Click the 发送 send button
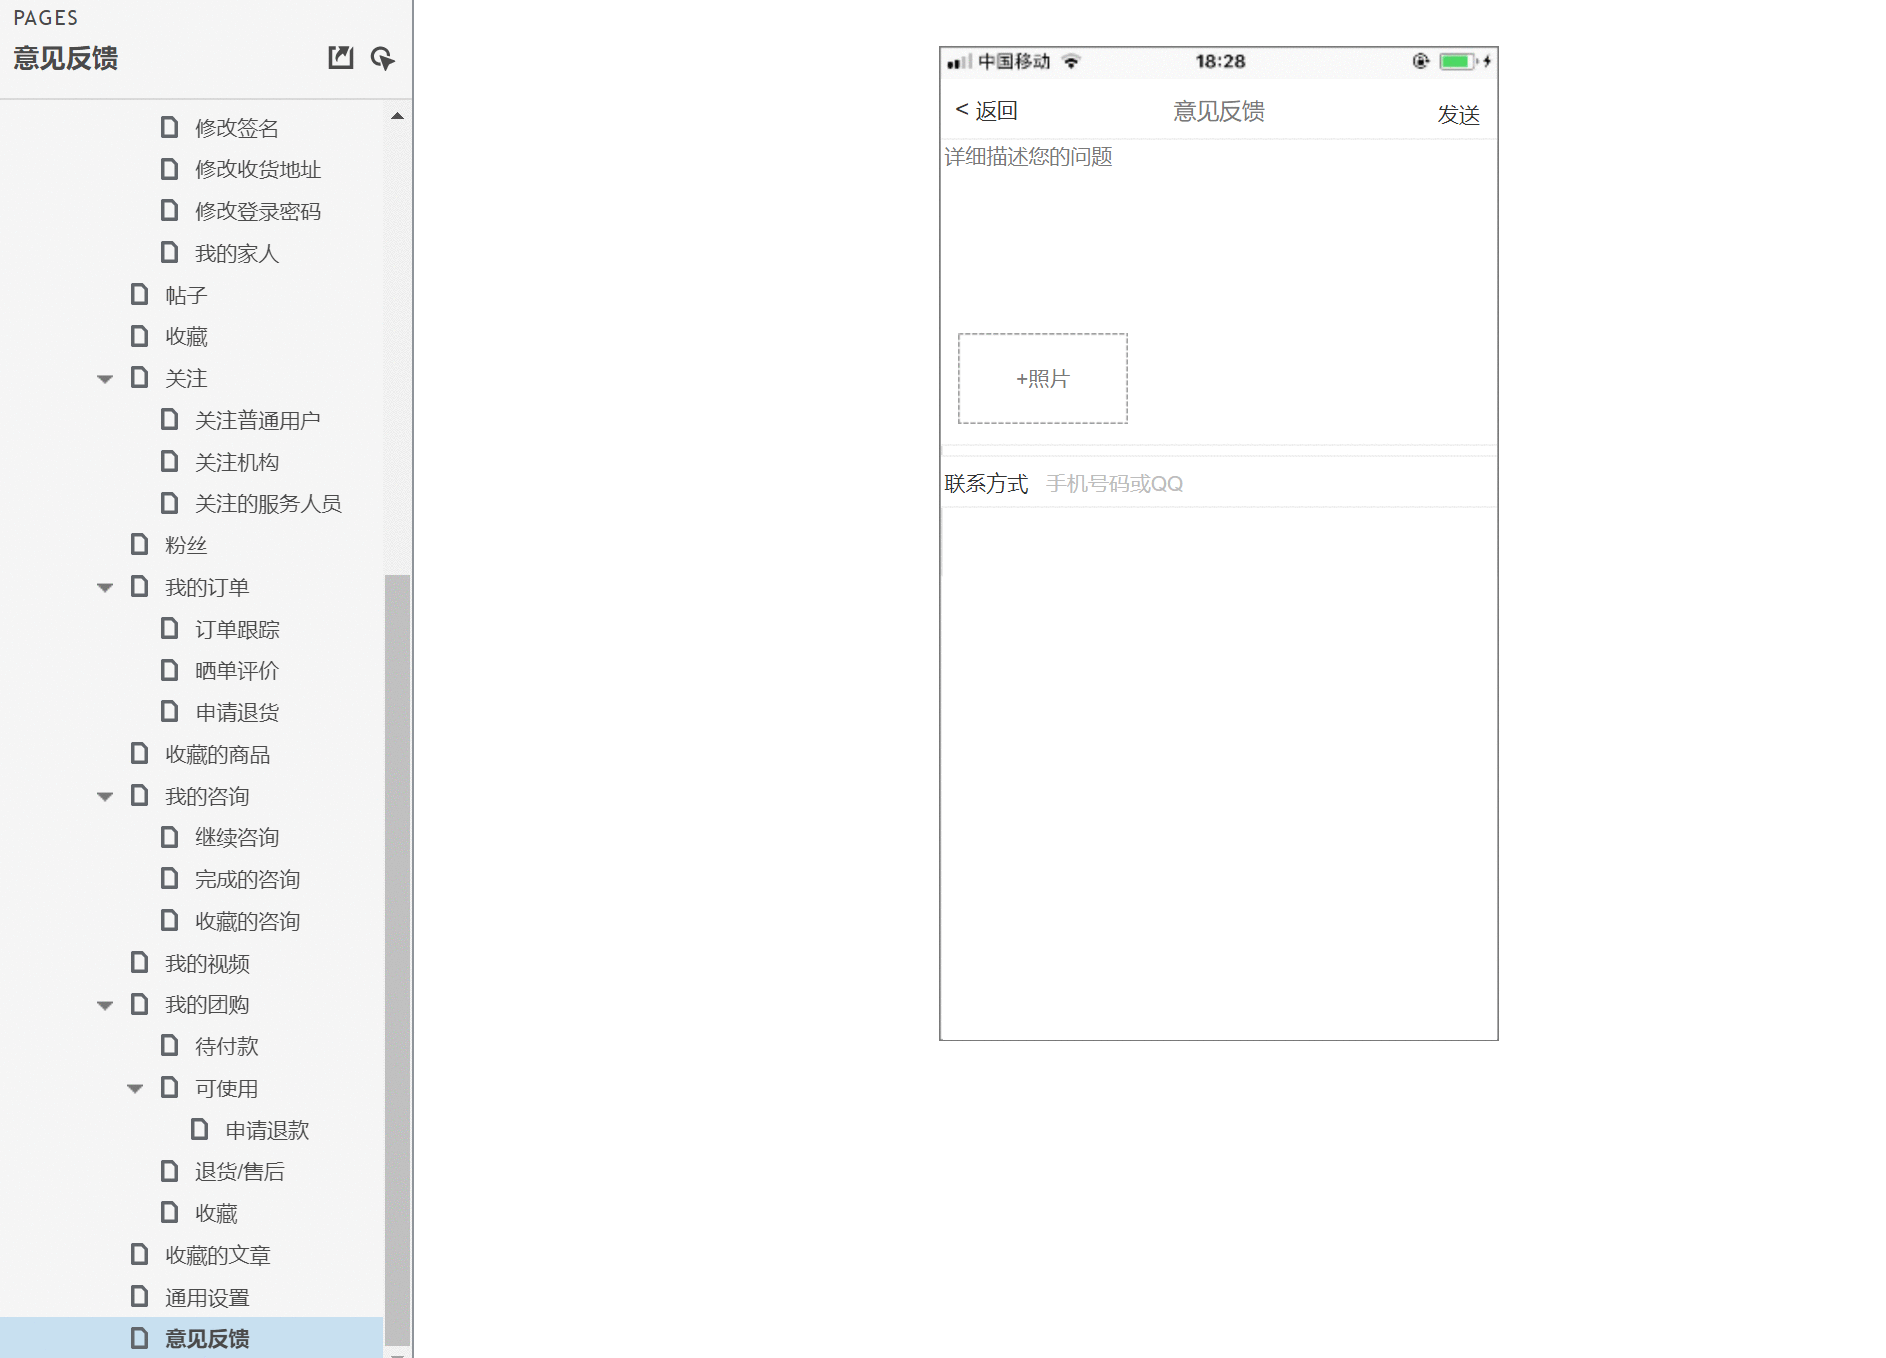The height and width of the screenshot is (1358, 1886). point(1458,115)
